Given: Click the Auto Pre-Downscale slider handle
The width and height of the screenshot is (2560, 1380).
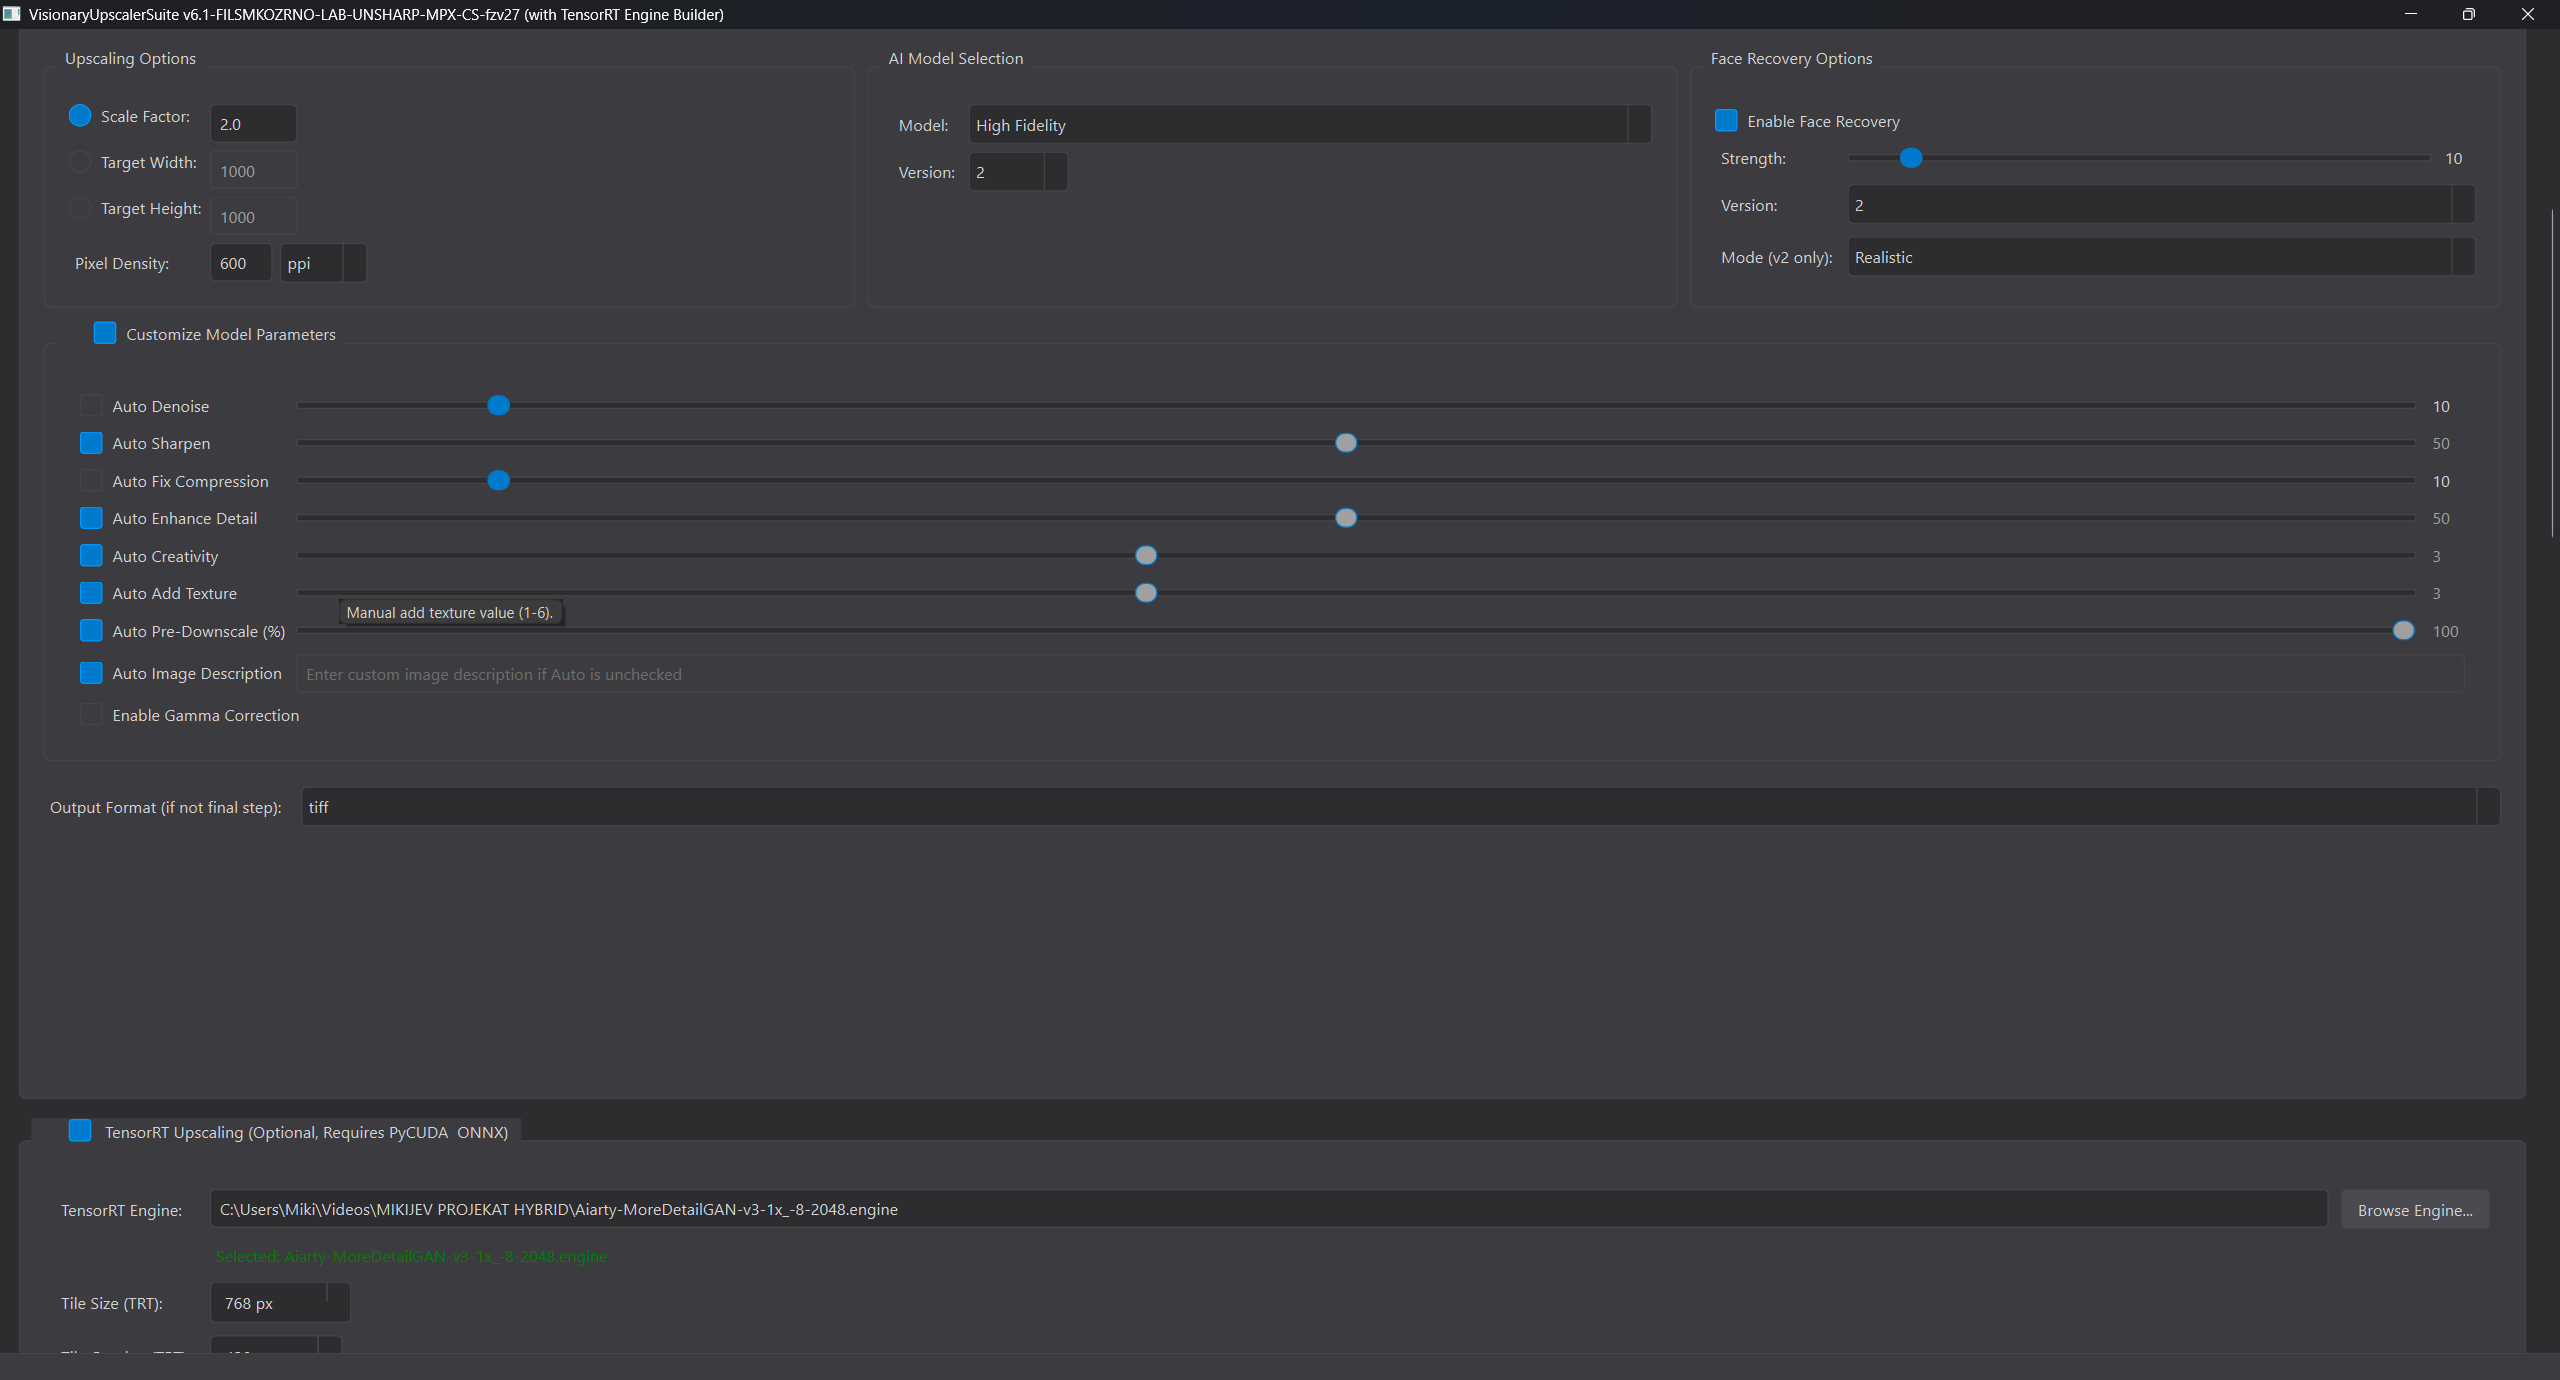Looking at the screenshot, I should [2403, 630].
